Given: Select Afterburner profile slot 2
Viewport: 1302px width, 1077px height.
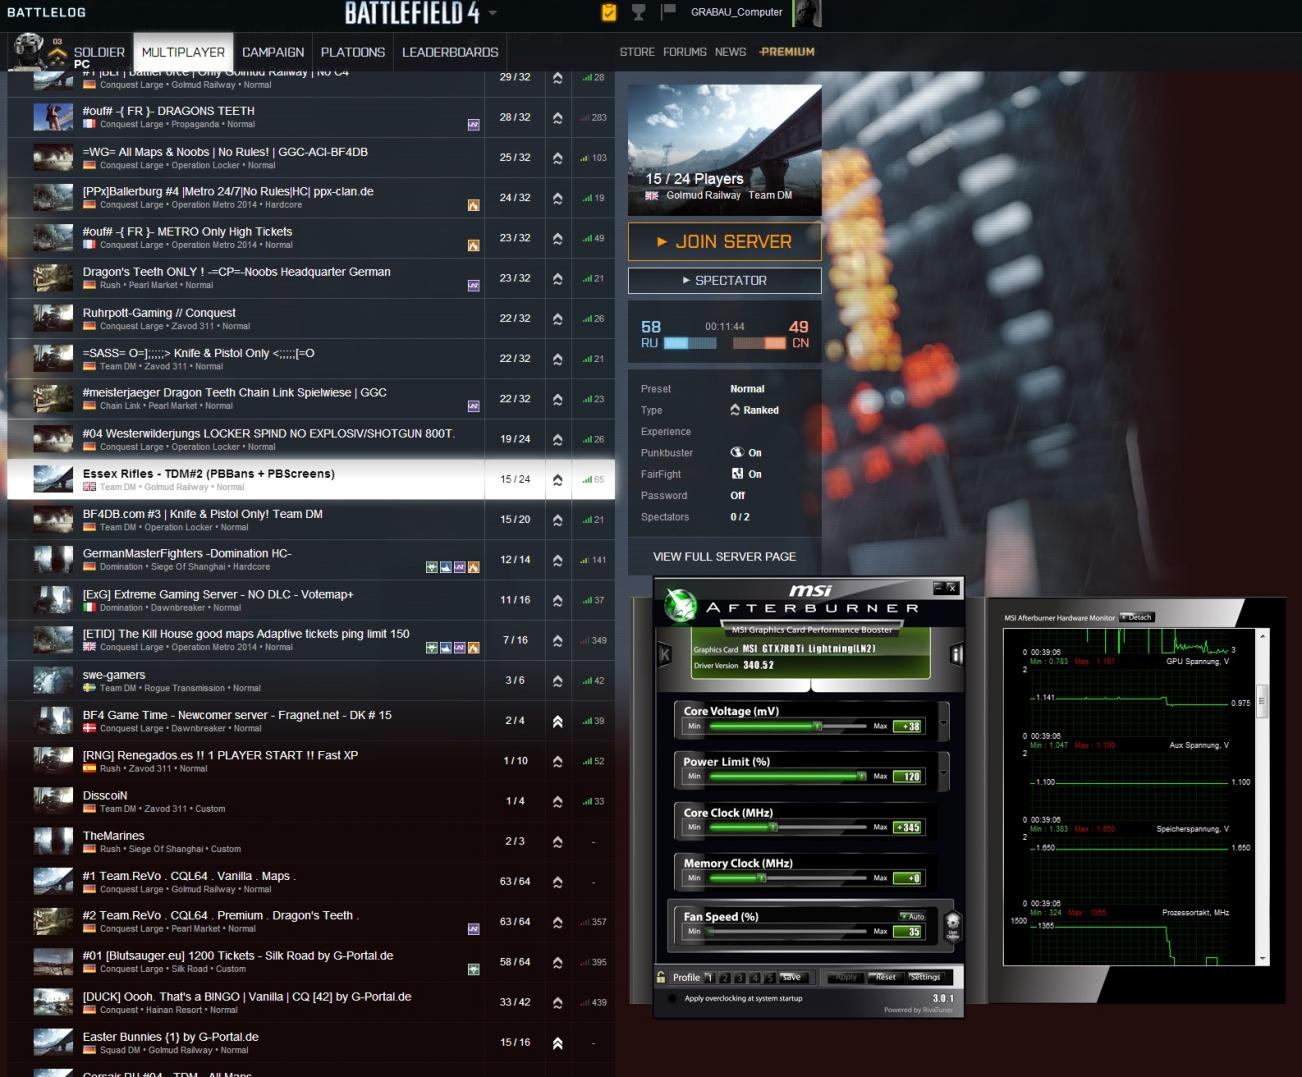Looking at the screenshot, I should [725, 977].
